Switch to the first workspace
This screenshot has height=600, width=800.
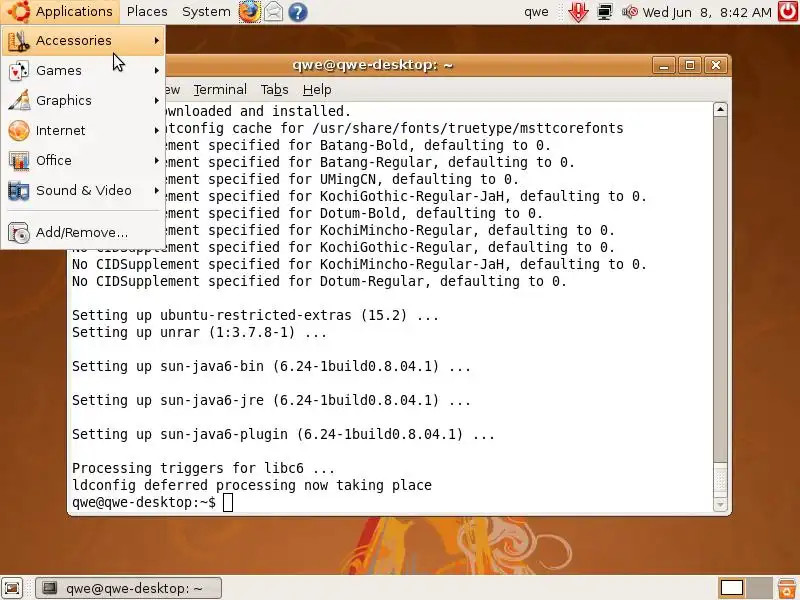[x=731, y=588]
